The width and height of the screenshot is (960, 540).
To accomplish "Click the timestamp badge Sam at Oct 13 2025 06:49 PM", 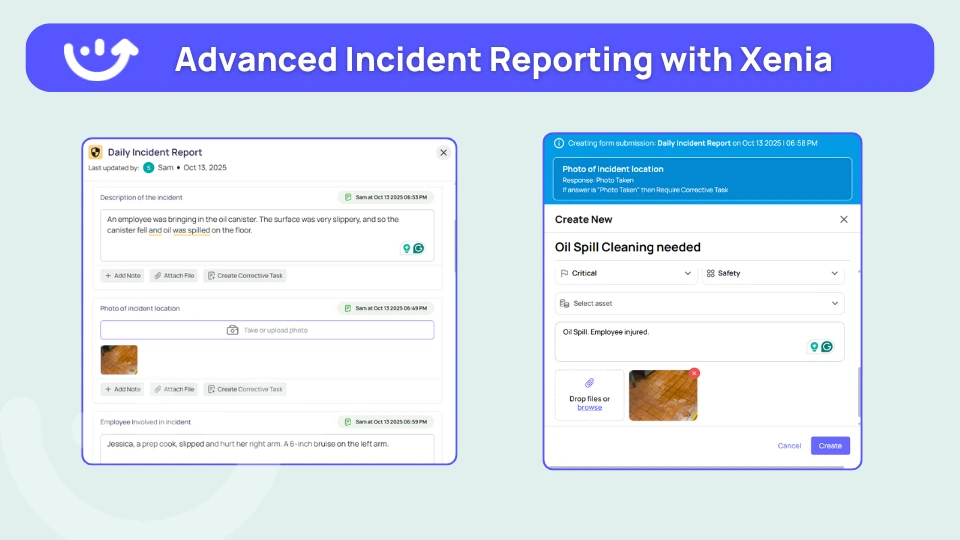I will pyautogui.click(x=386, y=308).
